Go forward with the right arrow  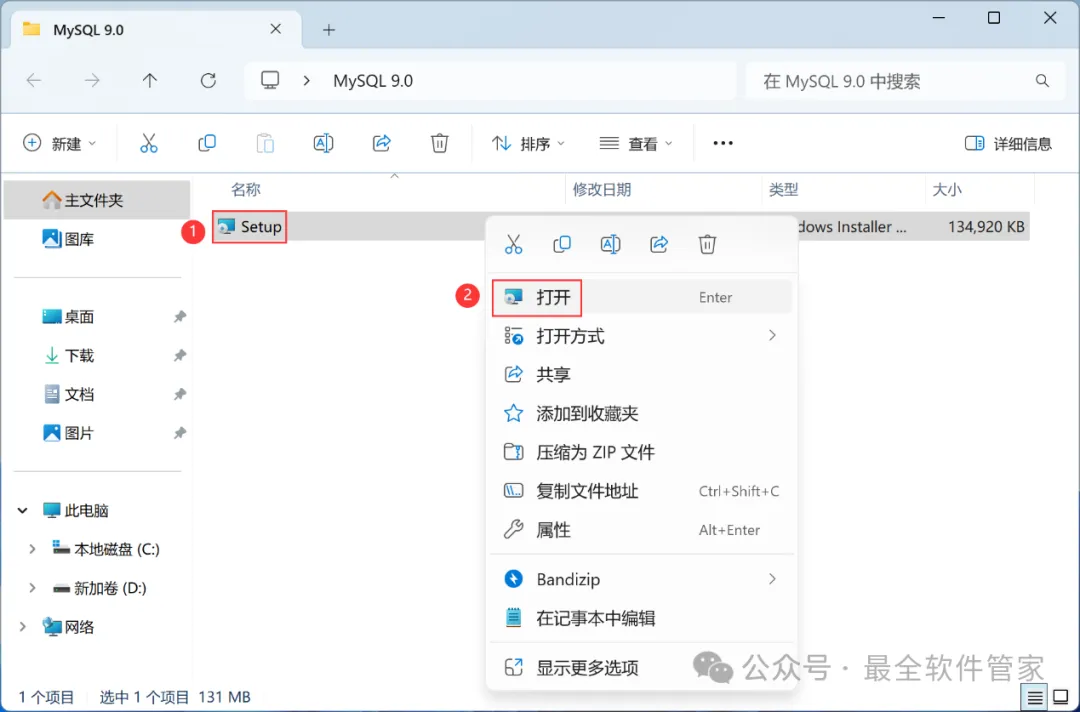click(92, 81)
